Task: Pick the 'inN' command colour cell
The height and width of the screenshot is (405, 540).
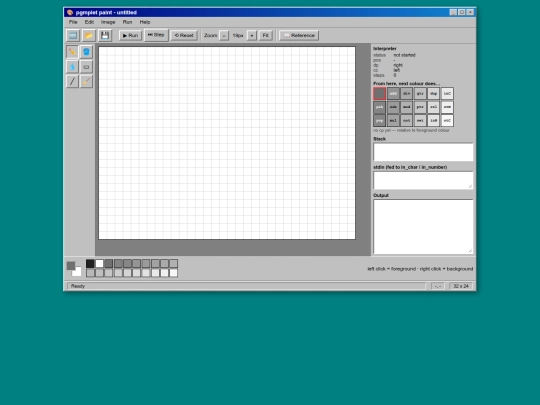Action: pyautogui.click(x=433, y=121)
